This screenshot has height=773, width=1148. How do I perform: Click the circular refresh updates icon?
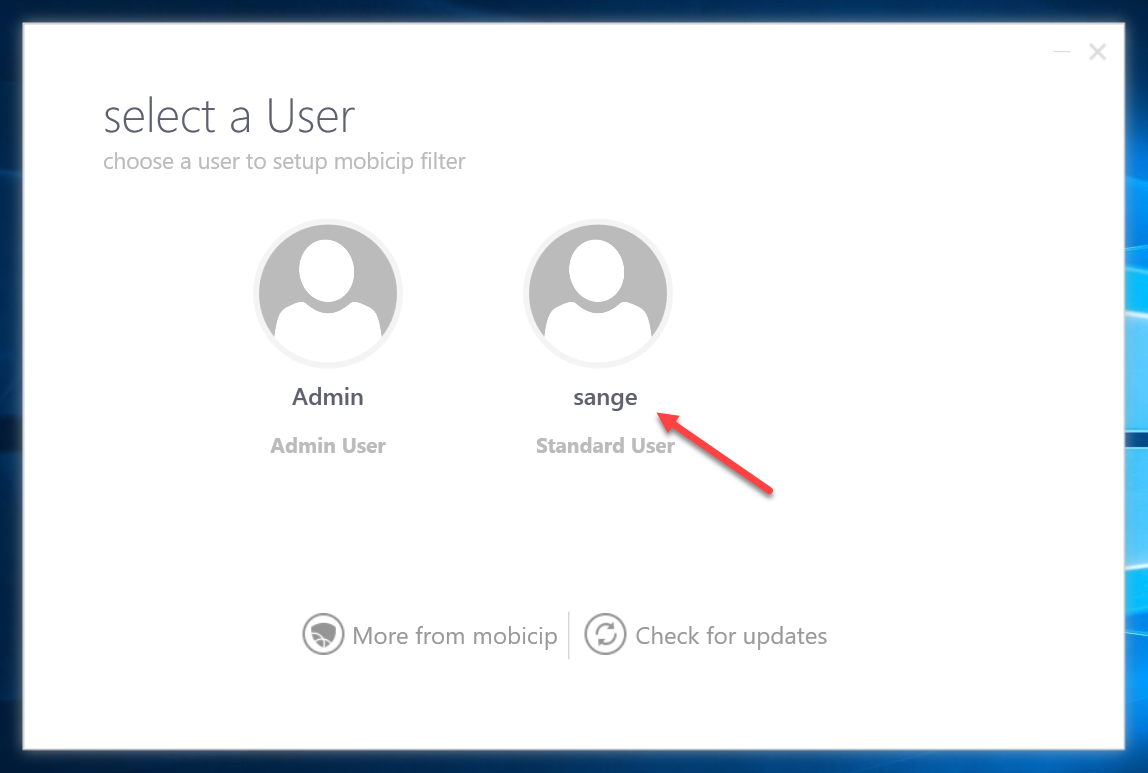tap(605, 634)
